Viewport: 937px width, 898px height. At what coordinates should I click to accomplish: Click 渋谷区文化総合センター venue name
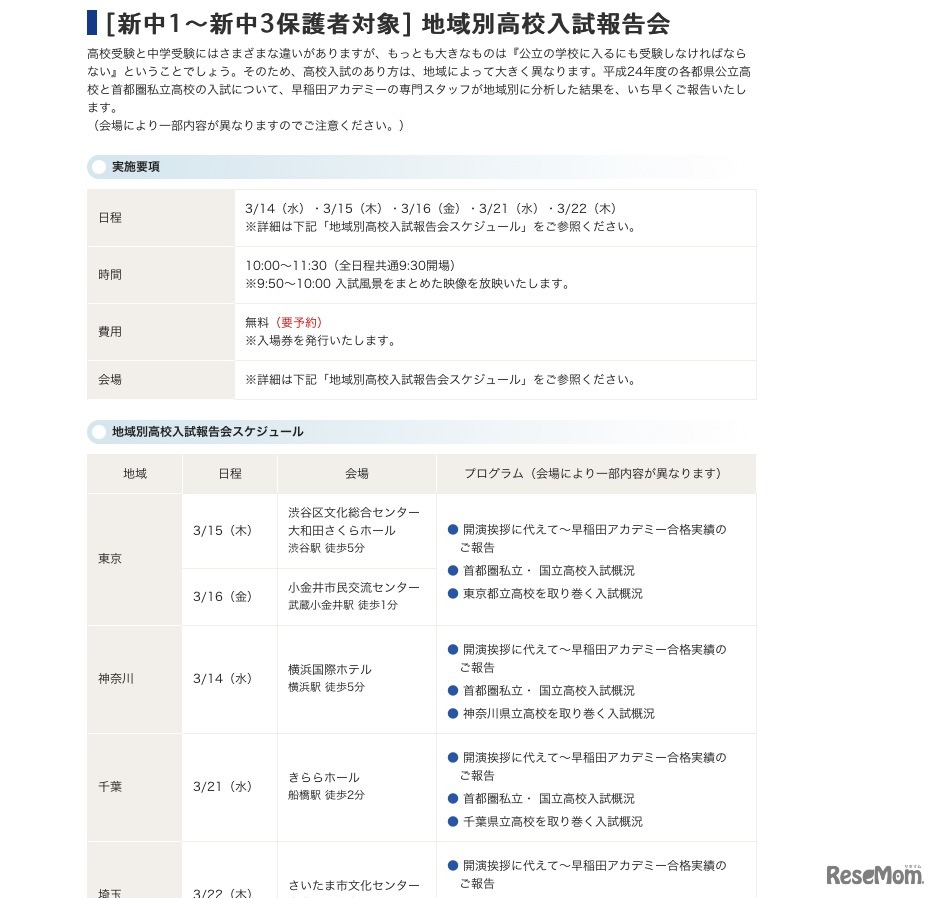coord(354,513)
